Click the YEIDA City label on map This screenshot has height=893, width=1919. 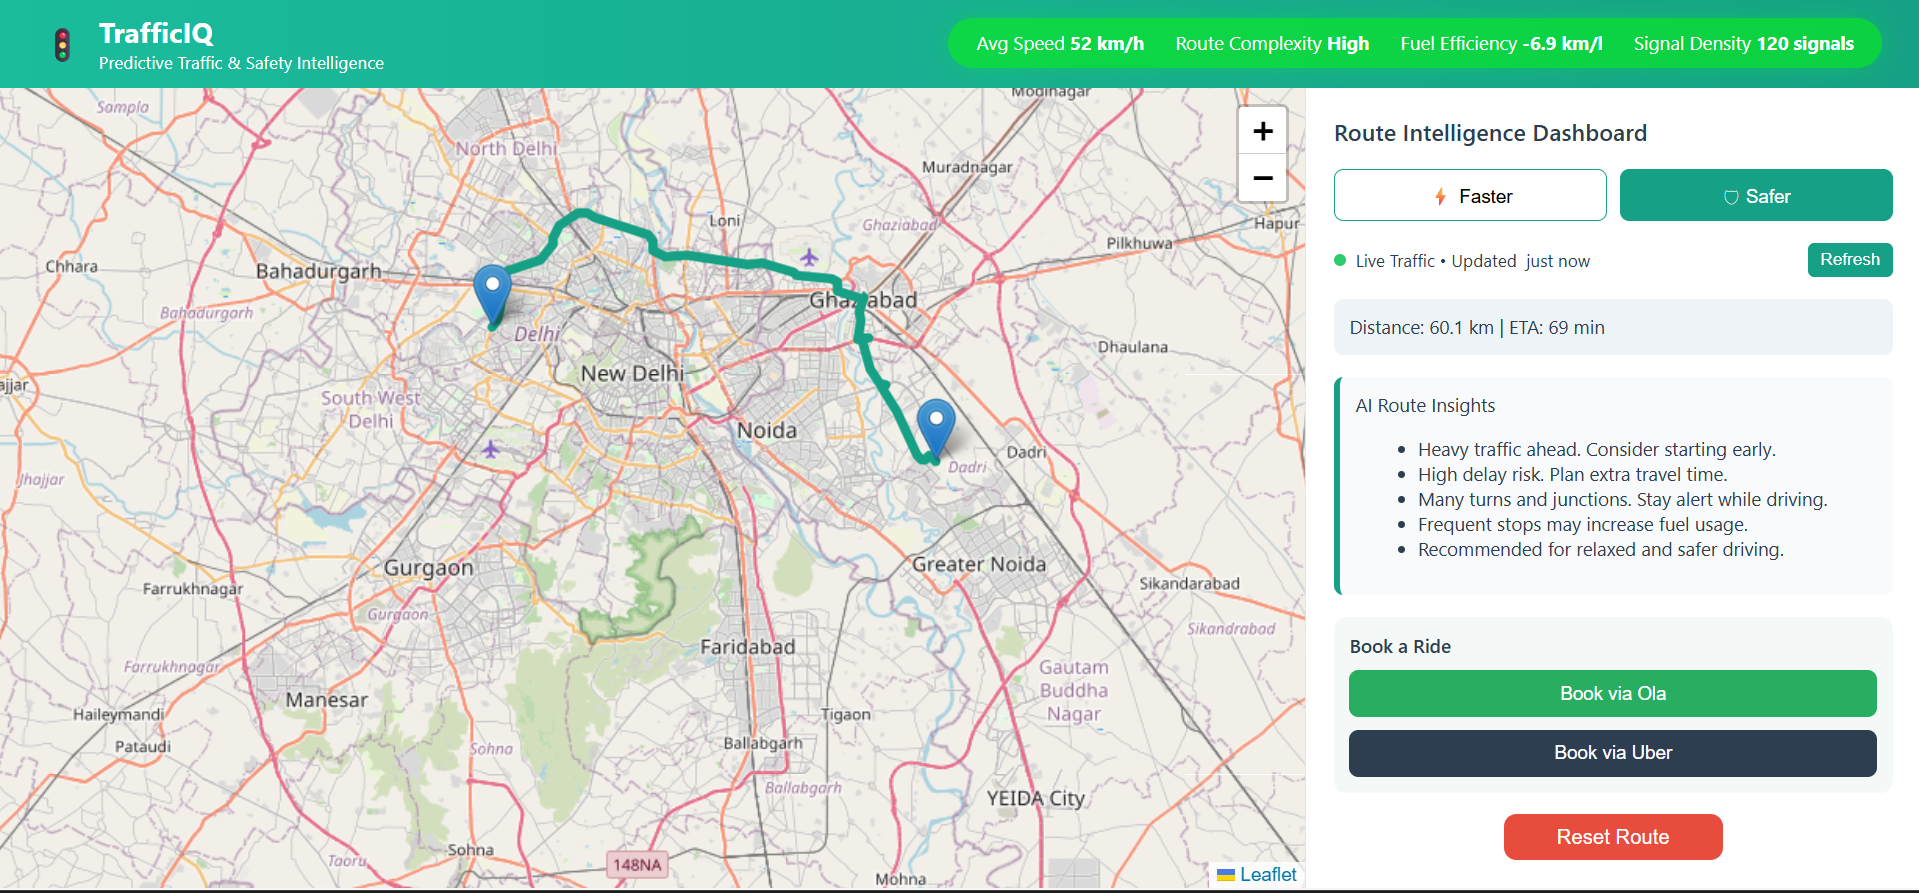1035,799
